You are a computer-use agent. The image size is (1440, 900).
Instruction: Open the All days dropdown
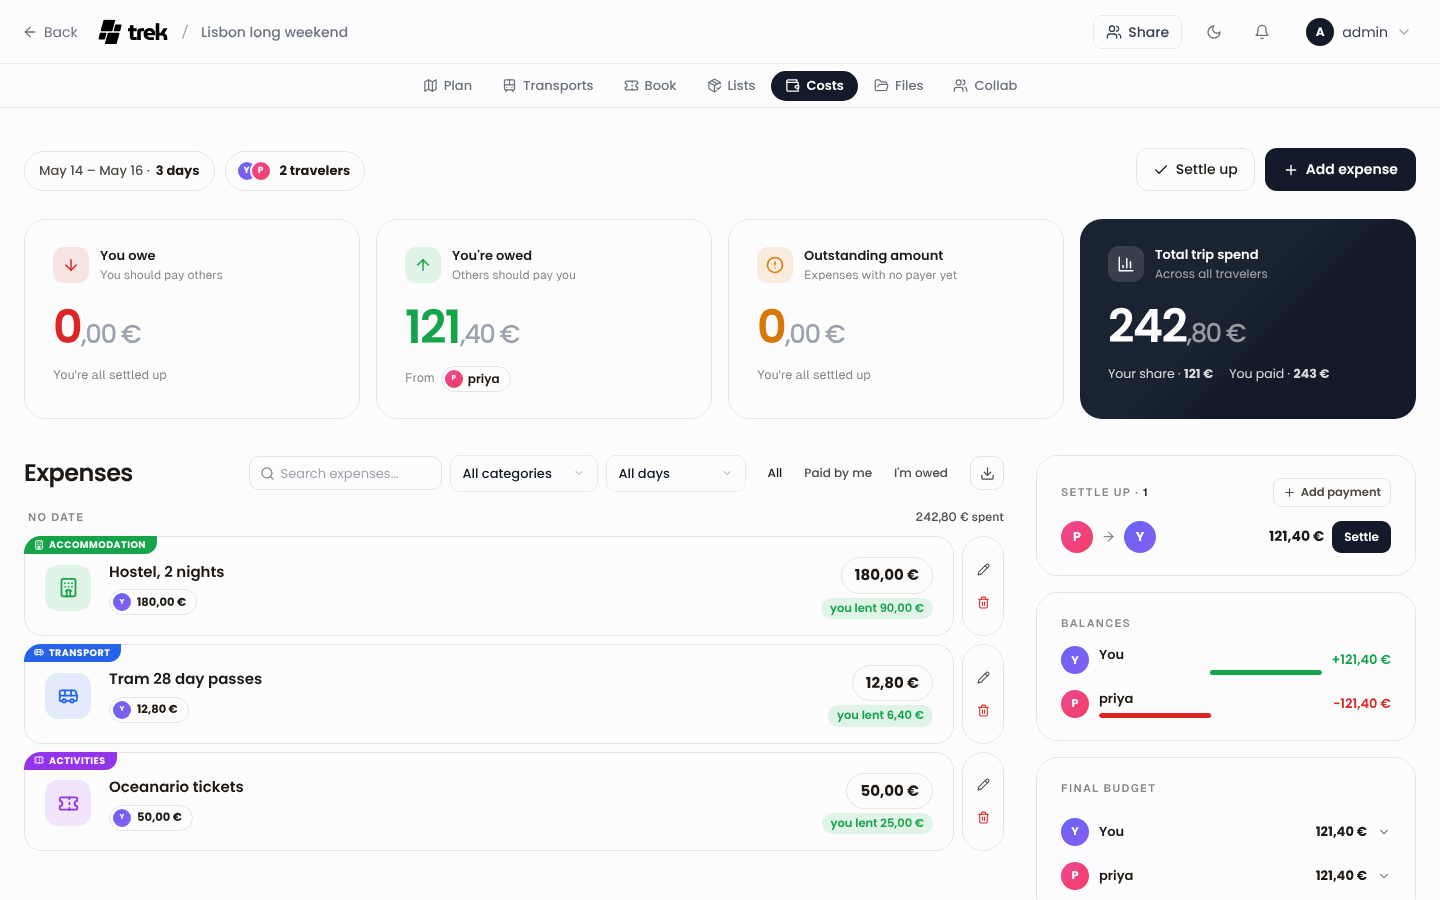click(676, 473)
